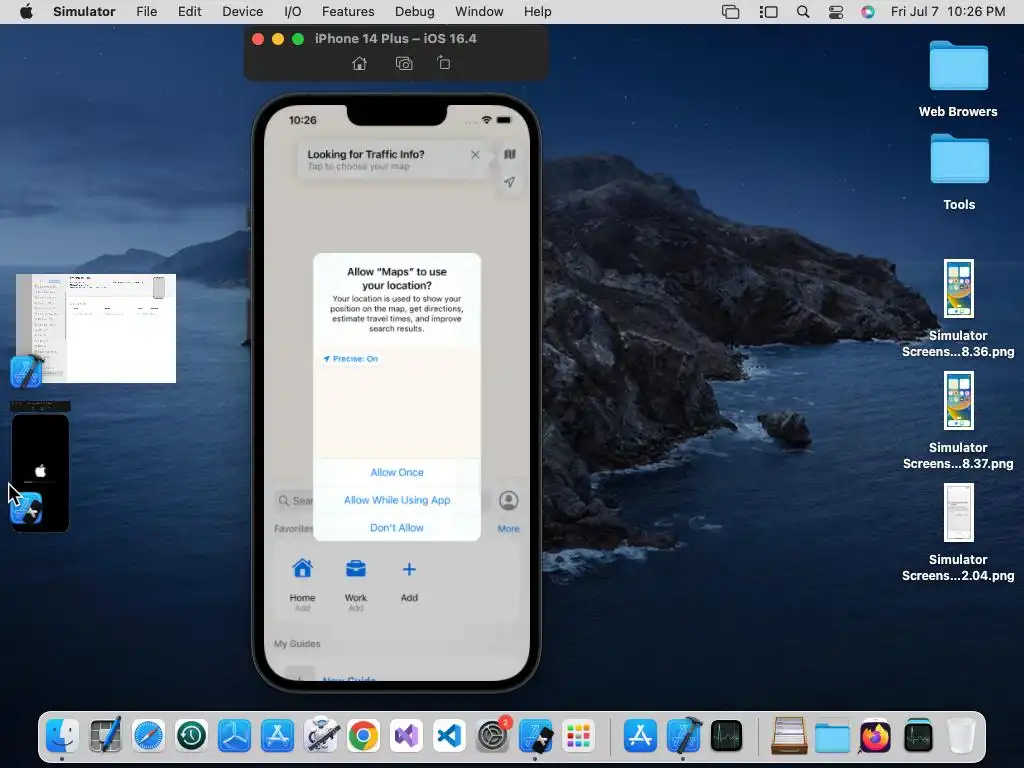Click the Simulator icon in the Dock
This screenshot has height=768, width=1024.
pos(536,736)
